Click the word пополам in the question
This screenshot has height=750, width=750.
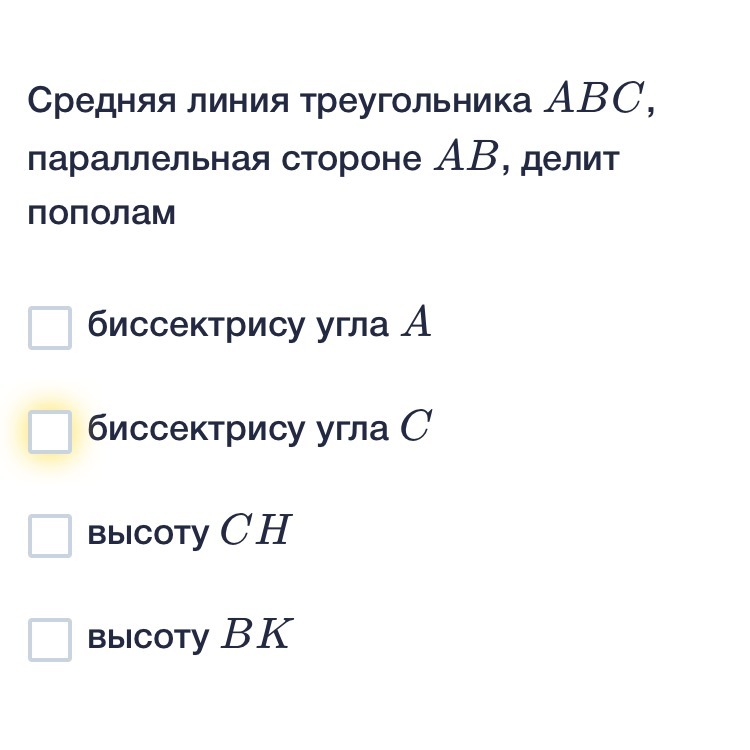point(101,213)
